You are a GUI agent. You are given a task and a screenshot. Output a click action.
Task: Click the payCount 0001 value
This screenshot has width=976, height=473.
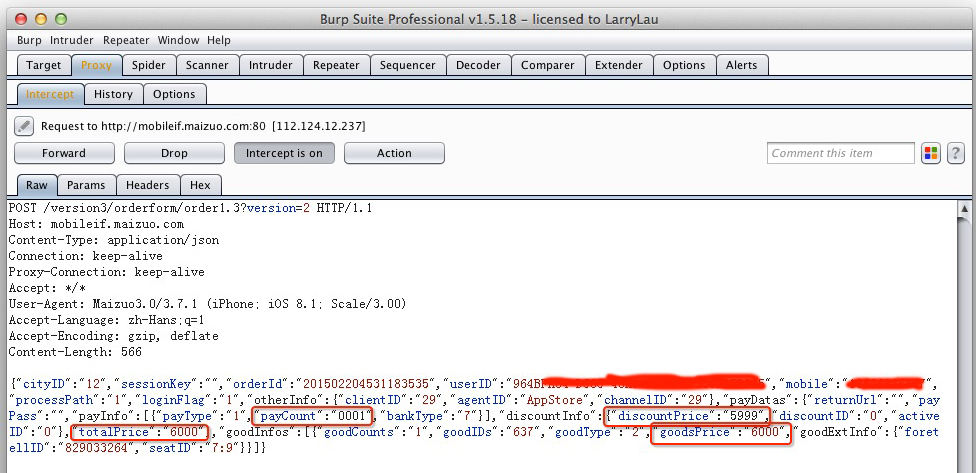(314, 415)
